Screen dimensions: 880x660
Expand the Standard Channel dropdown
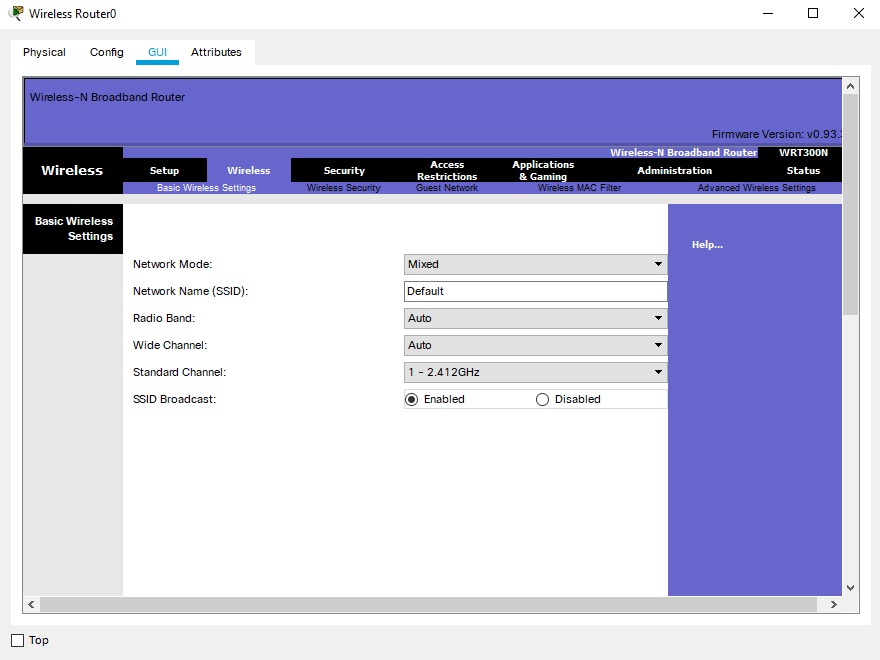(535, 372)
